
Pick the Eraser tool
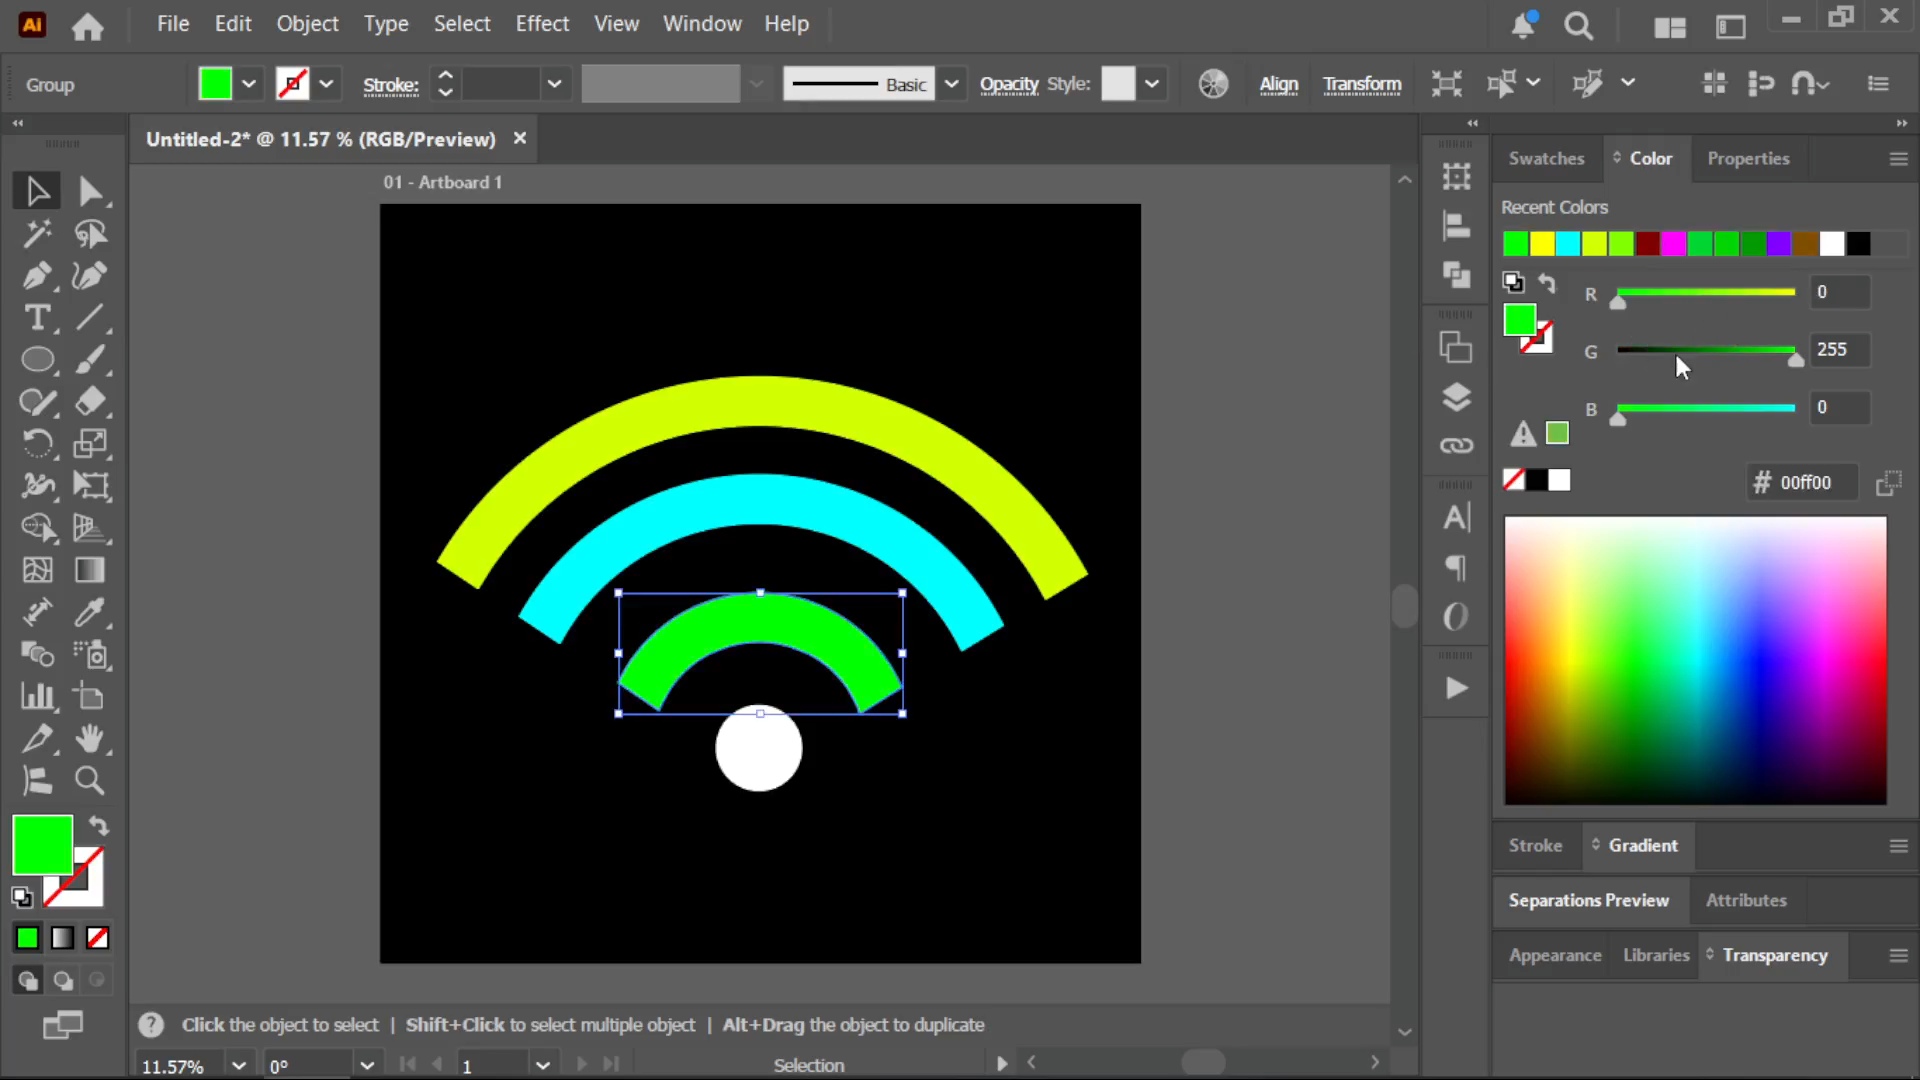pos(90,402)
